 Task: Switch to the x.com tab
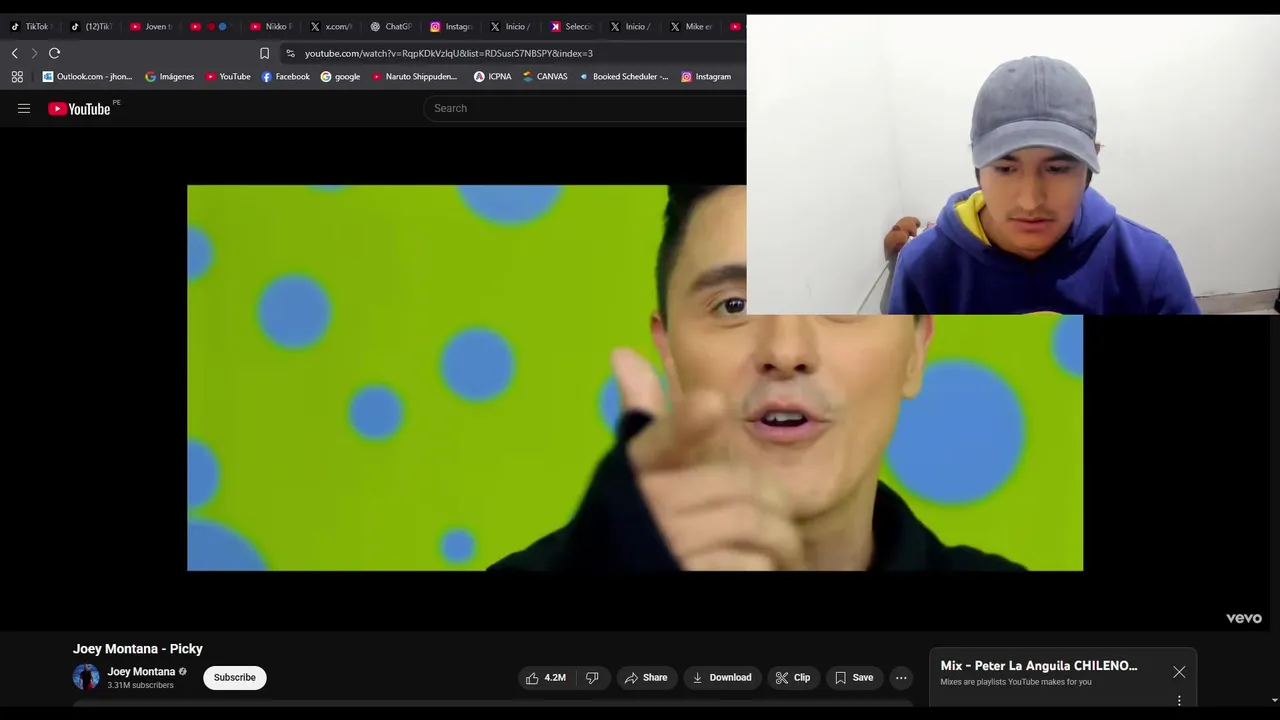(x=331, y=27)
